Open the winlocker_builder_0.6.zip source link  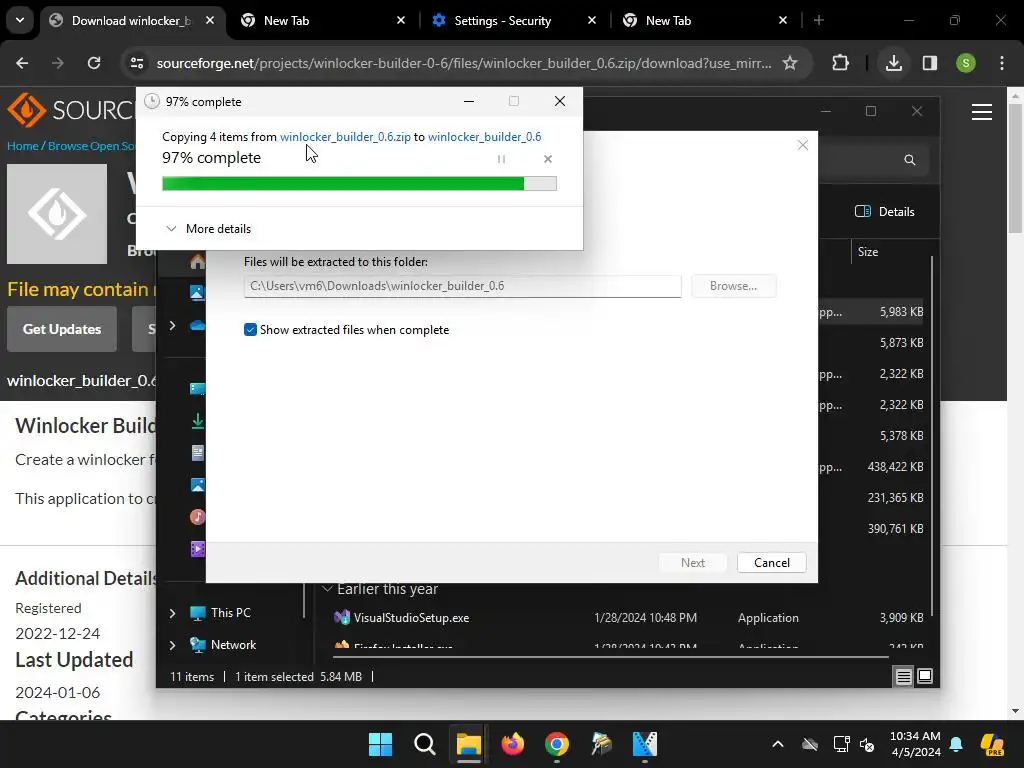[x=345, y=136]
